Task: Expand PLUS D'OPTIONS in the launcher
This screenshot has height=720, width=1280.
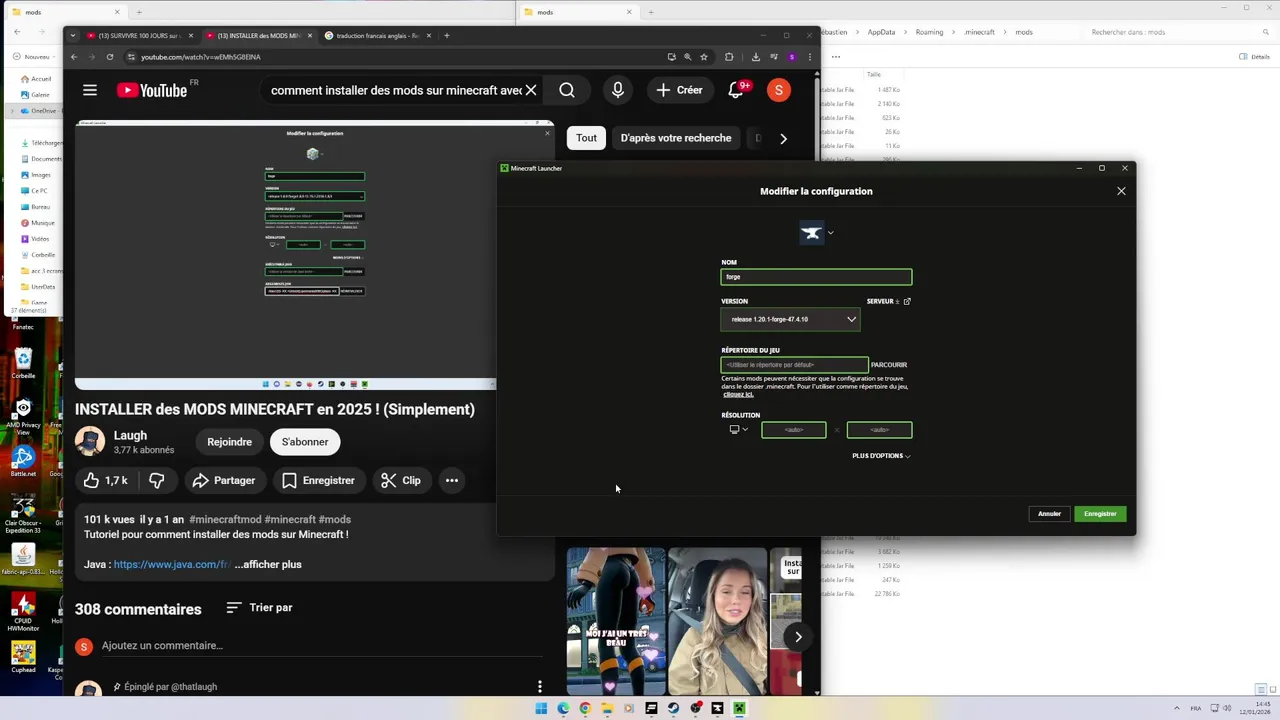Action: (x=881, y=456)
